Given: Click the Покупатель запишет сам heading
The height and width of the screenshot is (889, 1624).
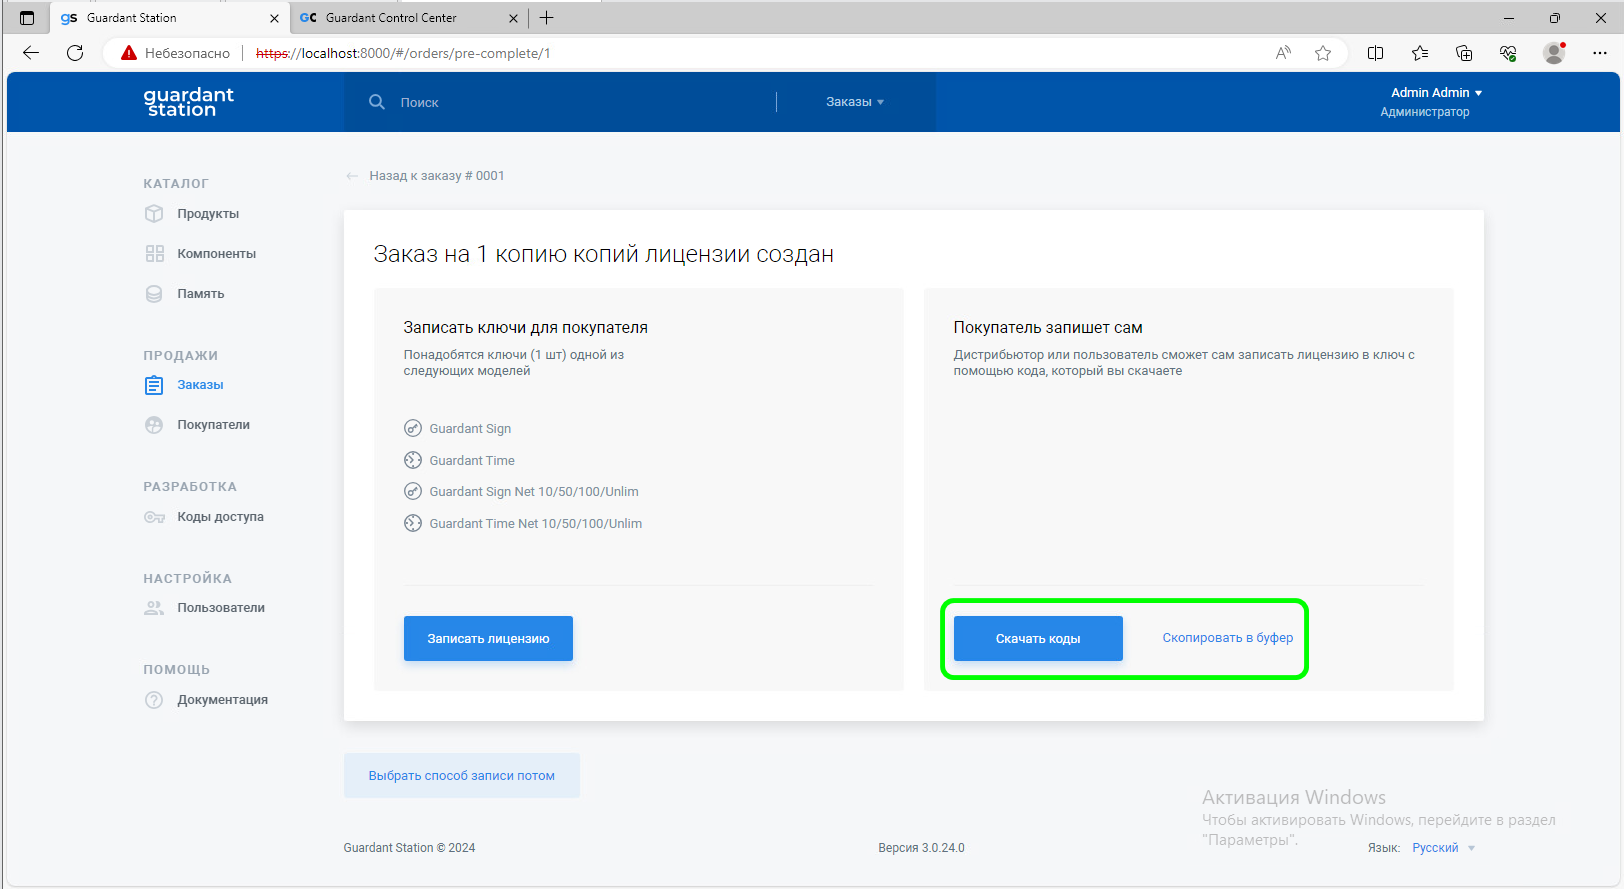Looking at the screenshot, I should coord(1048,328).
